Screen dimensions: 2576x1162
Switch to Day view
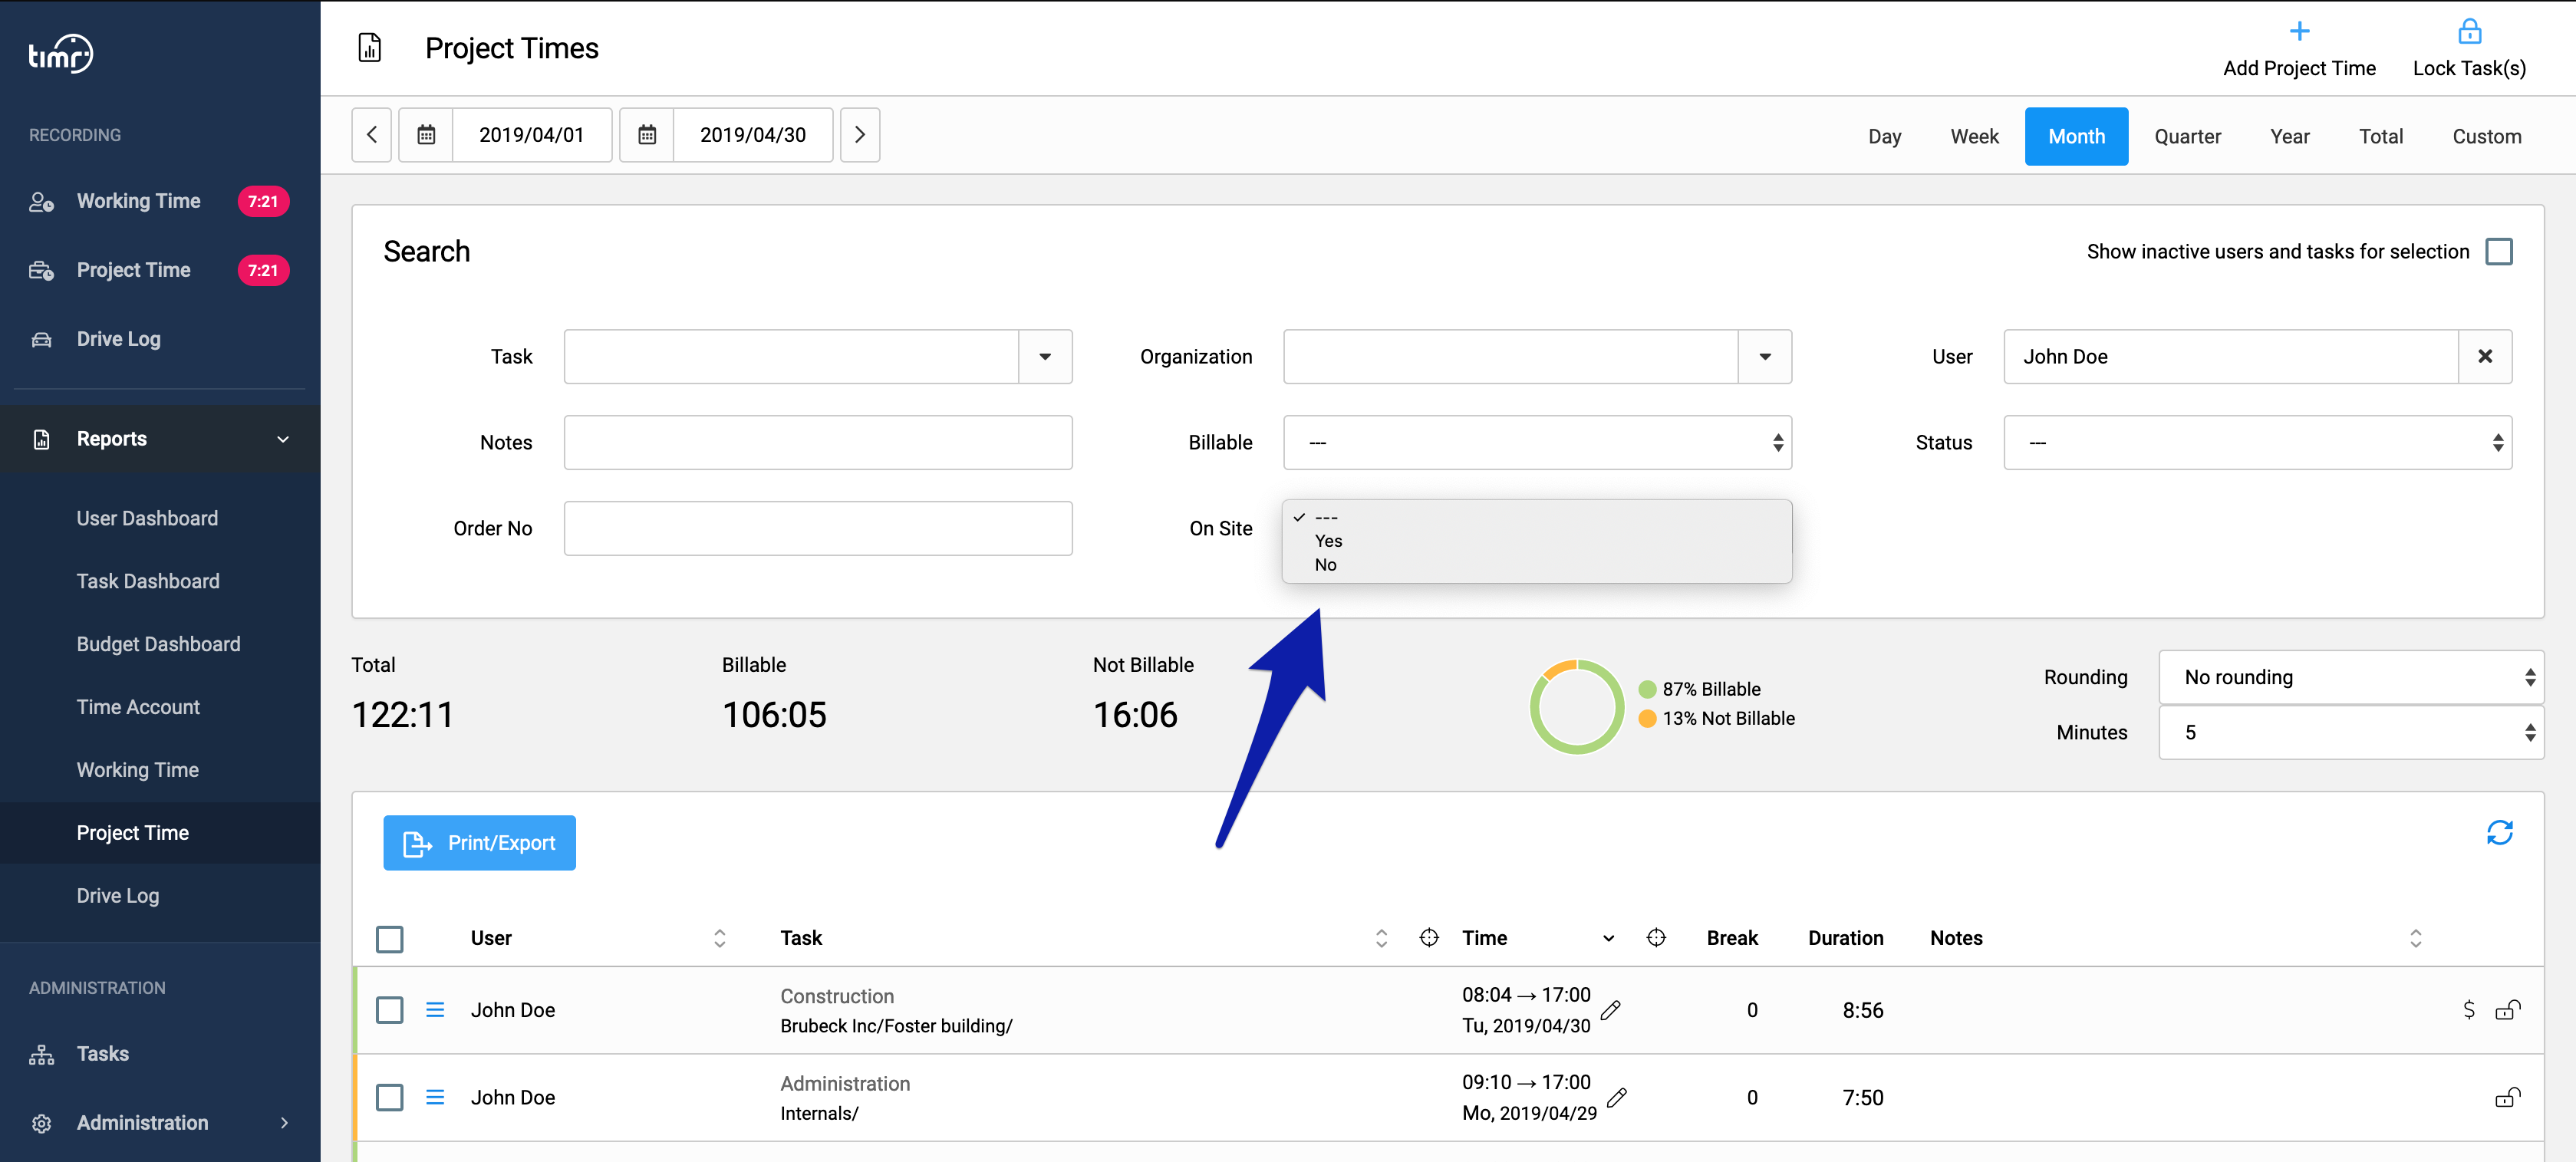click(1884, 136)
